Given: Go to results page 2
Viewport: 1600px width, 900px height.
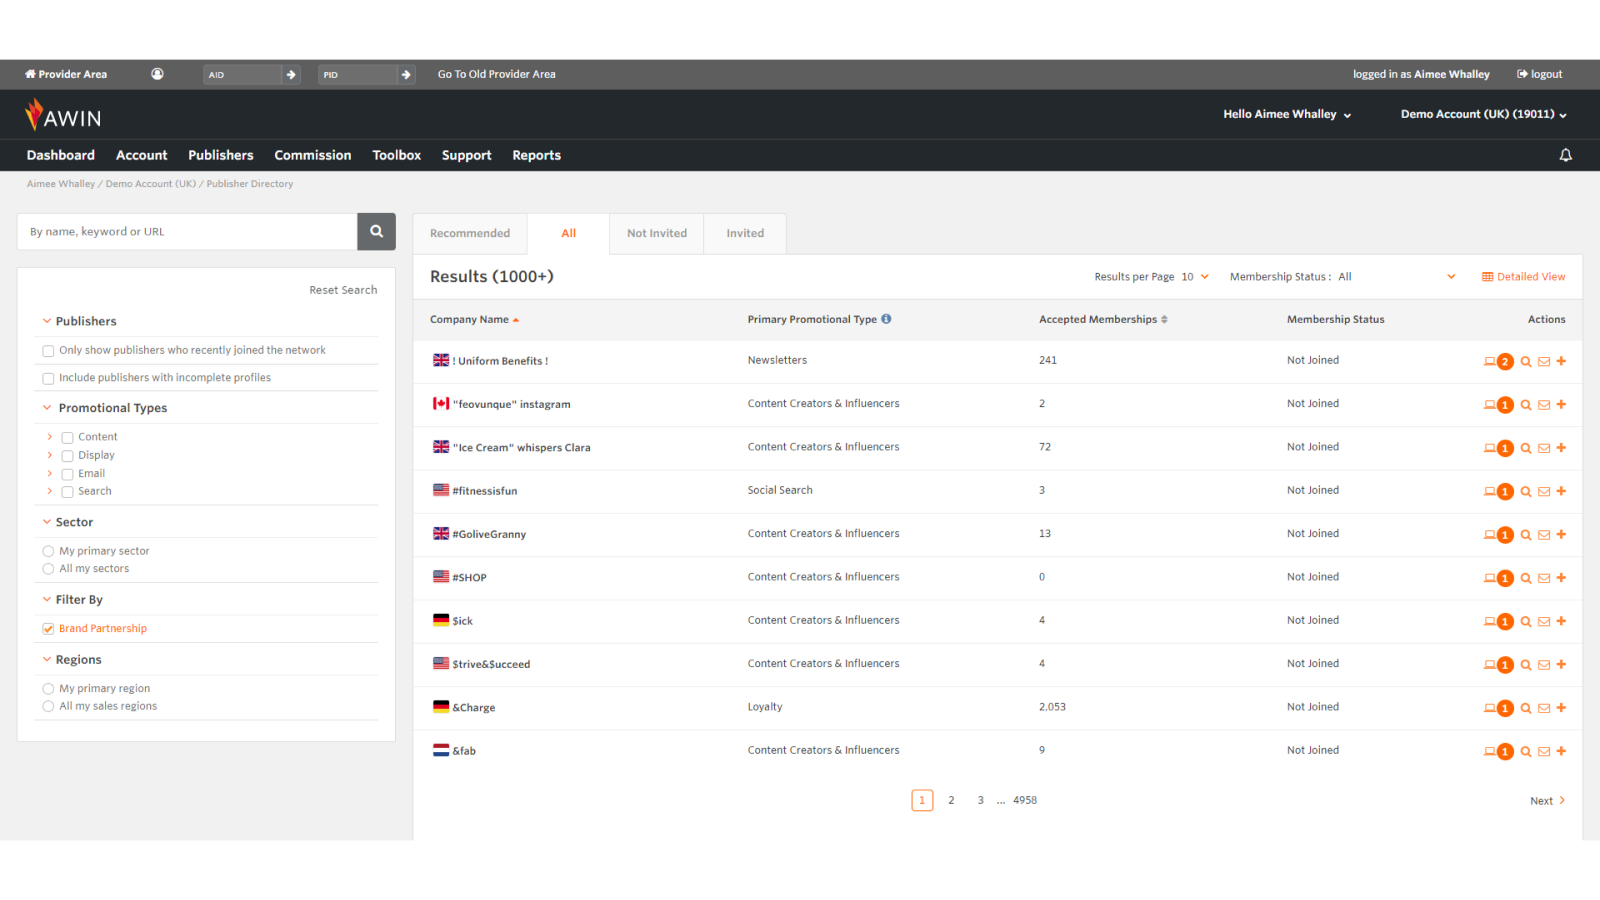Looking at the screenshot, I should coord(951,800).
